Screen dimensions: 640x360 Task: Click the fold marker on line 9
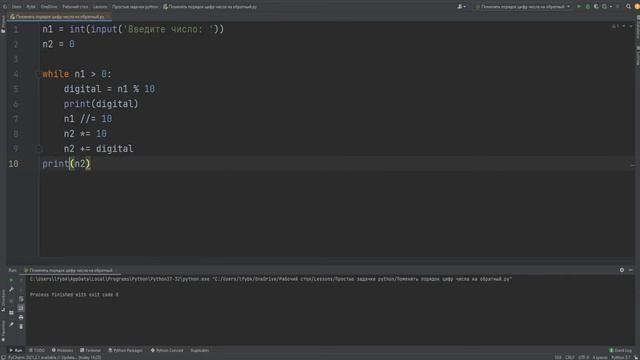coord(39,149)
